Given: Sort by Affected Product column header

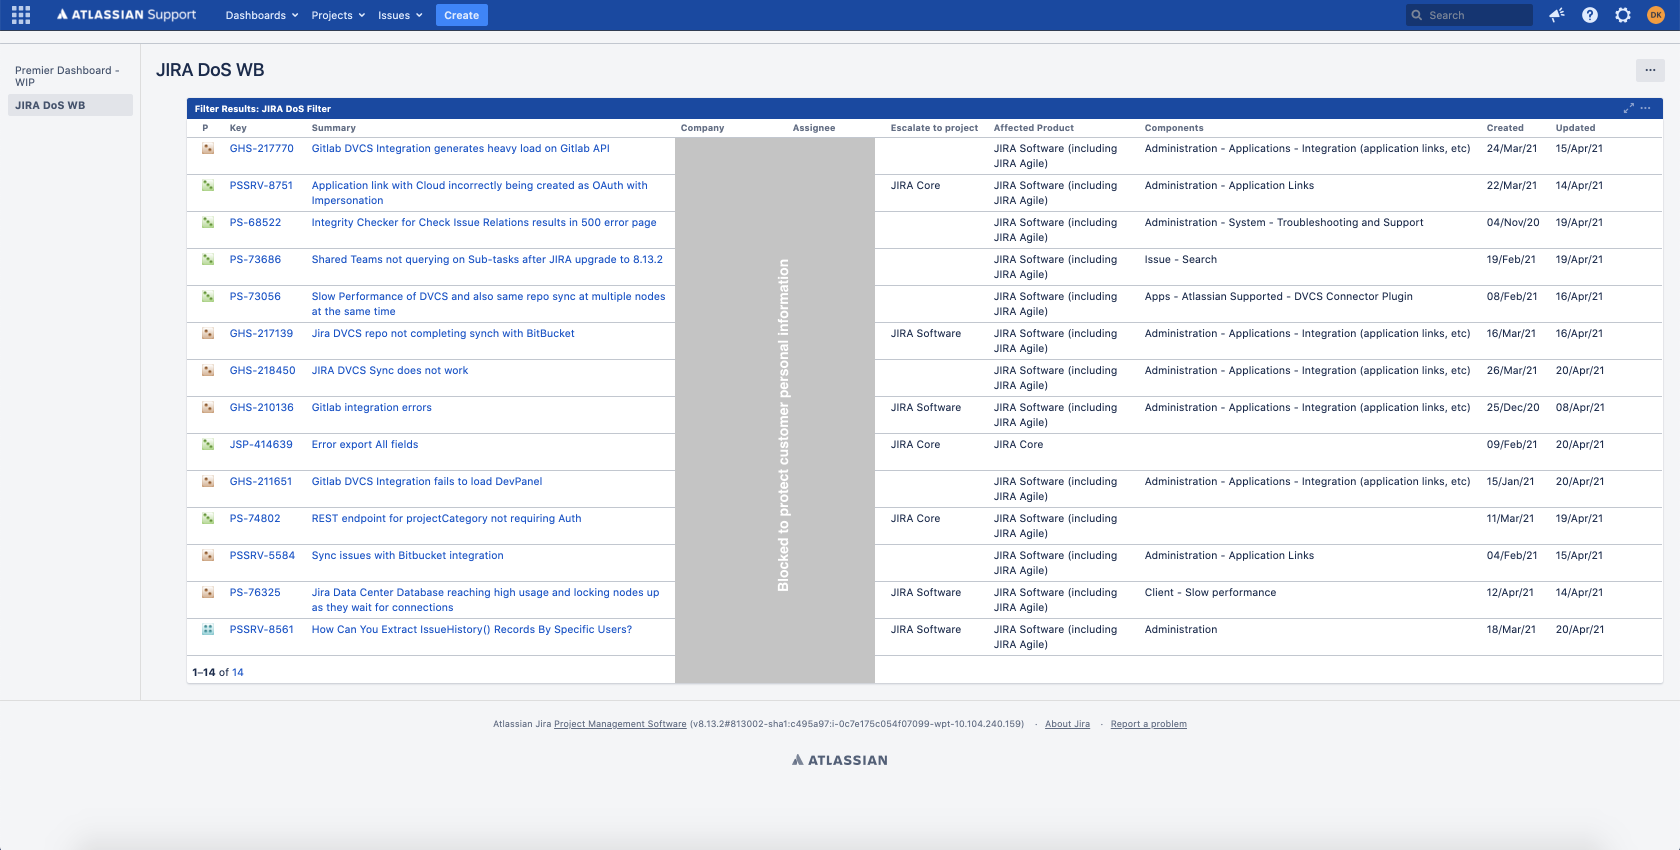Looking at the screenshot, I should tap(1033, 128).
